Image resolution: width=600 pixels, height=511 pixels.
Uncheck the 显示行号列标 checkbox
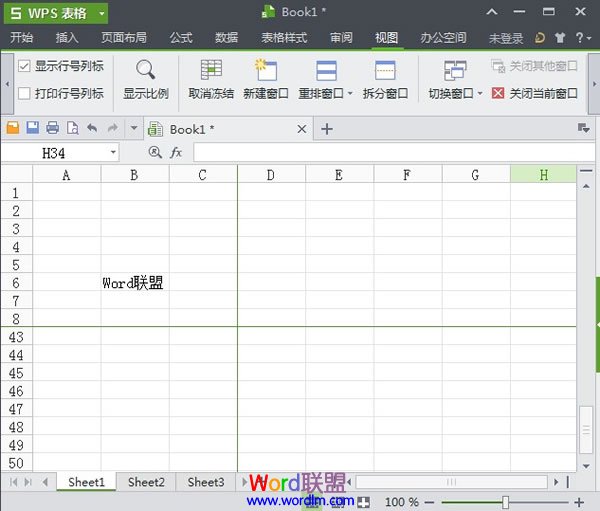25,66
